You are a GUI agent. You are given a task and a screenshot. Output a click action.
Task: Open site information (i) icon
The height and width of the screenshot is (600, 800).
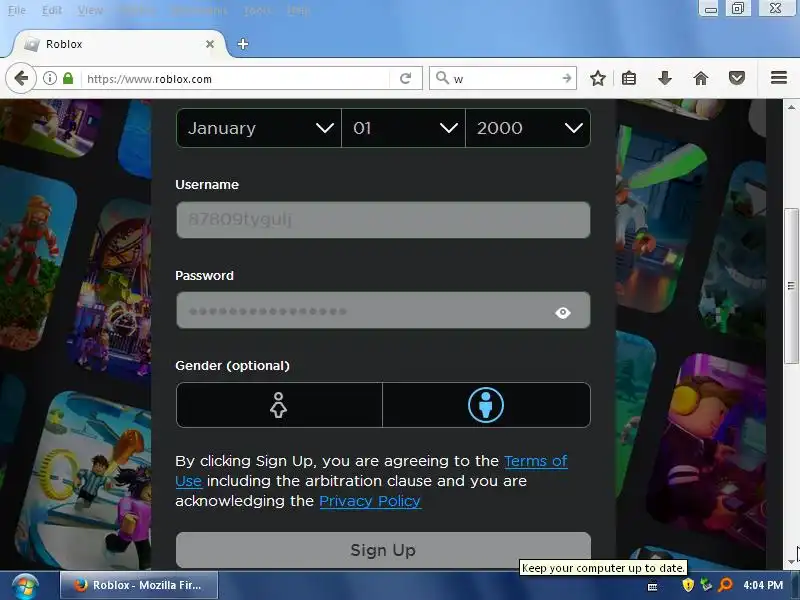(x=49, y=79)
